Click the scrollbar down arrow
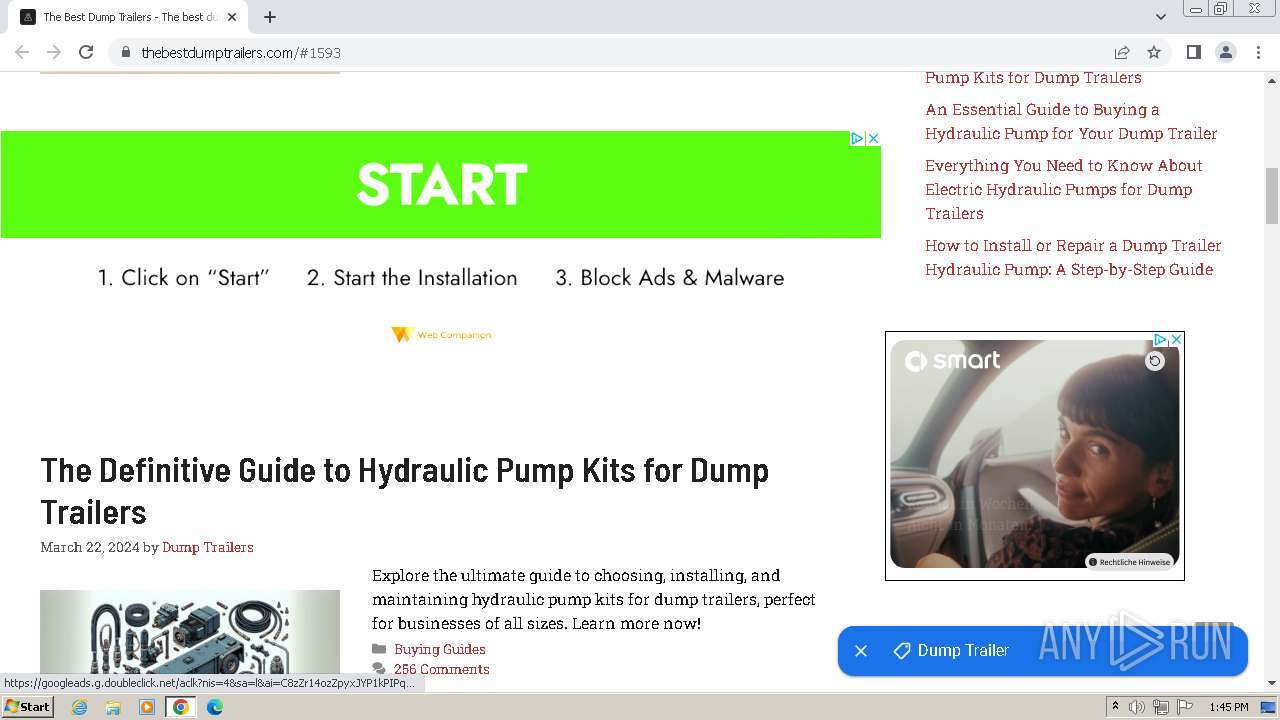Image resolution: width=1280 pixels, height=720 pixels. tap(1272, 683)
